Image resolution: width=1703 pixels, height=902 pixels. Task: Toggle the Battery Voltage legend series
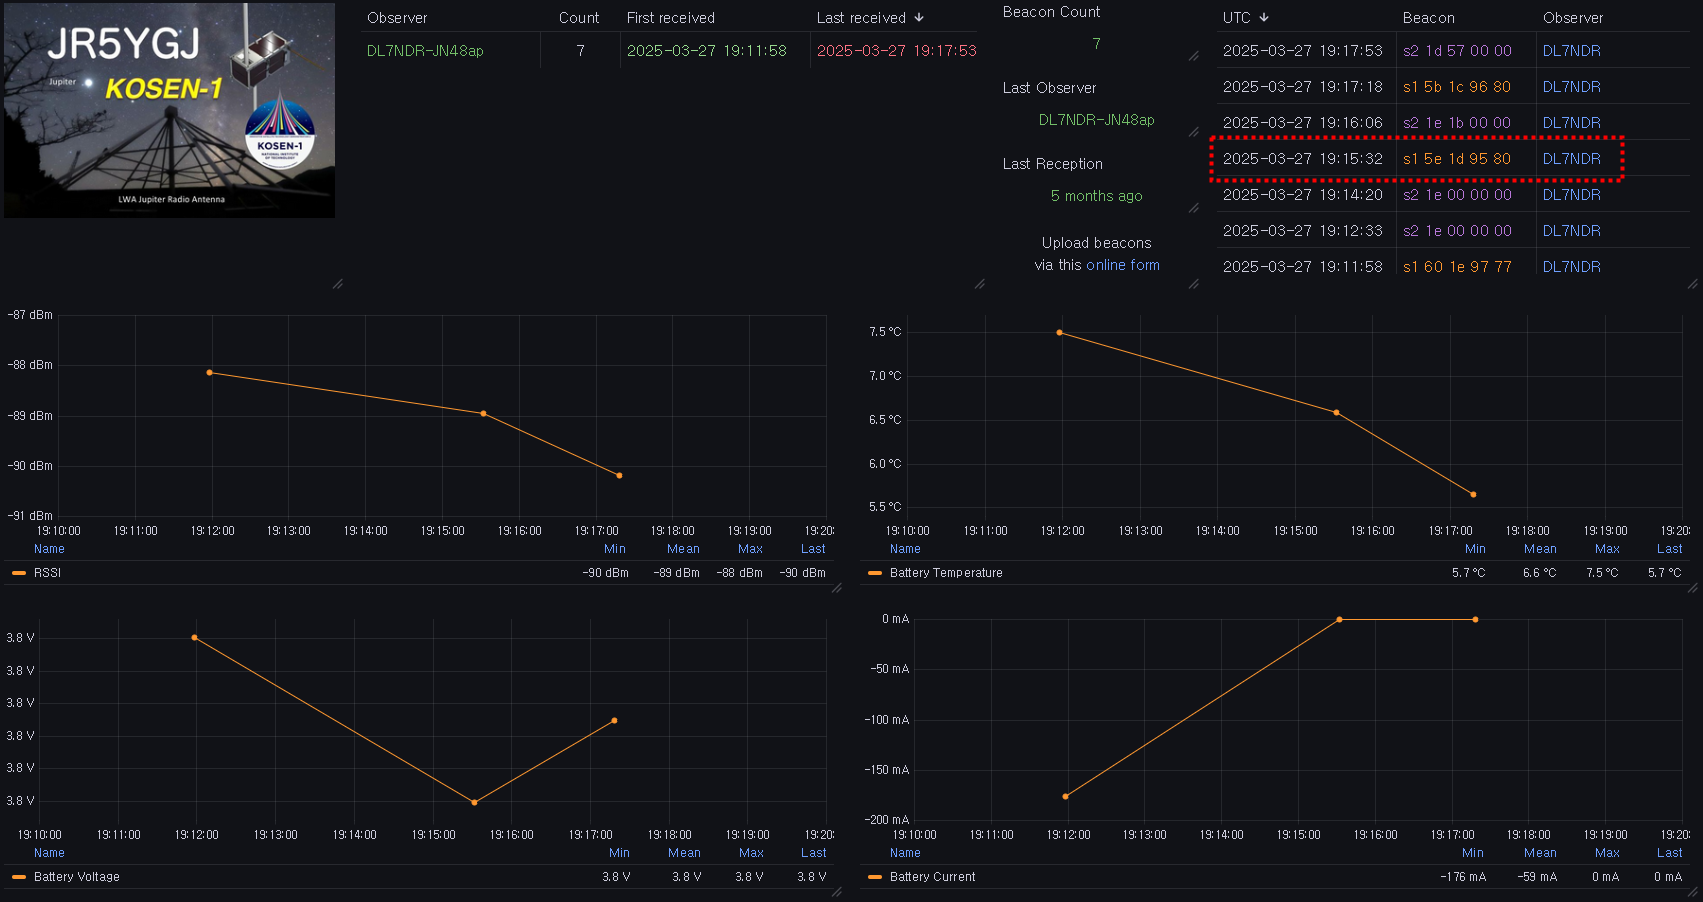pos(76,877)
